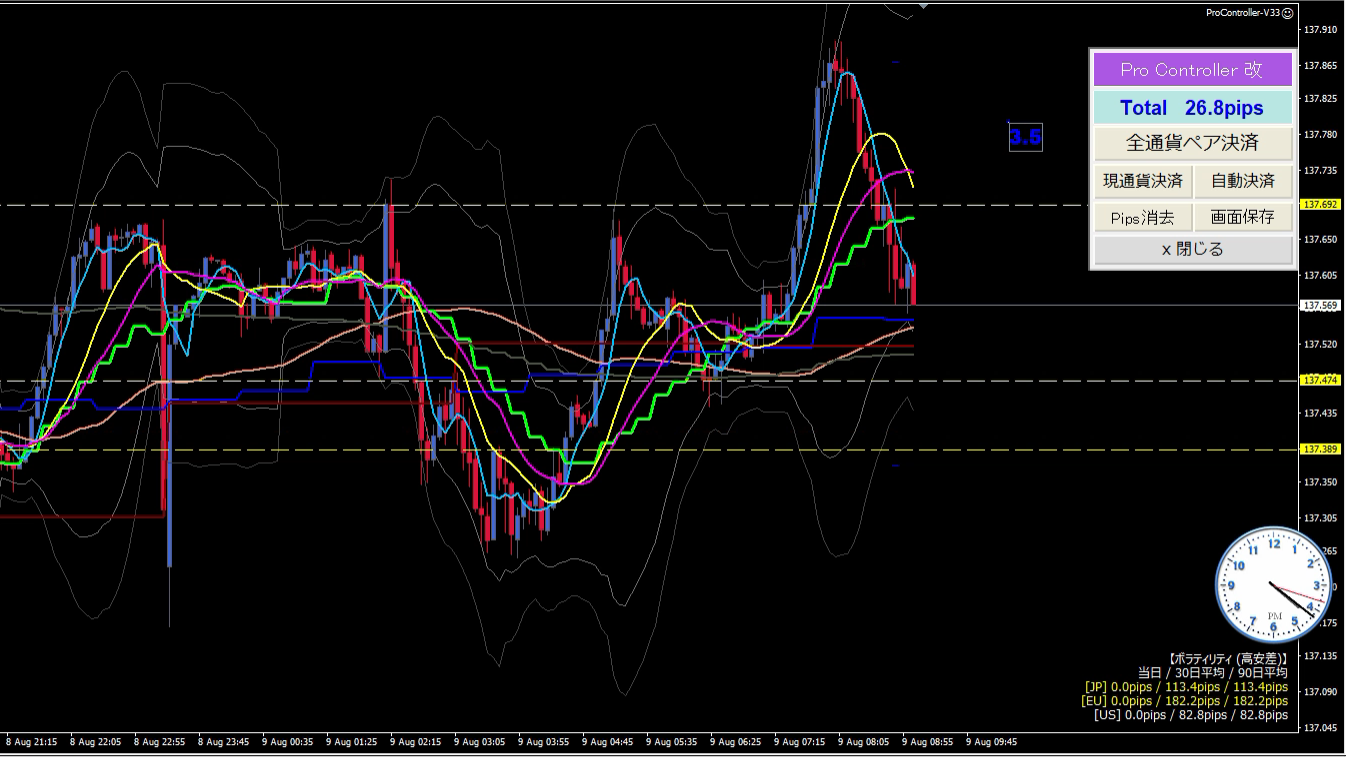Screen dimensions: 1346x757
Task: Click the 9 Aug 02:15 time label
Action: pos(415,742)
